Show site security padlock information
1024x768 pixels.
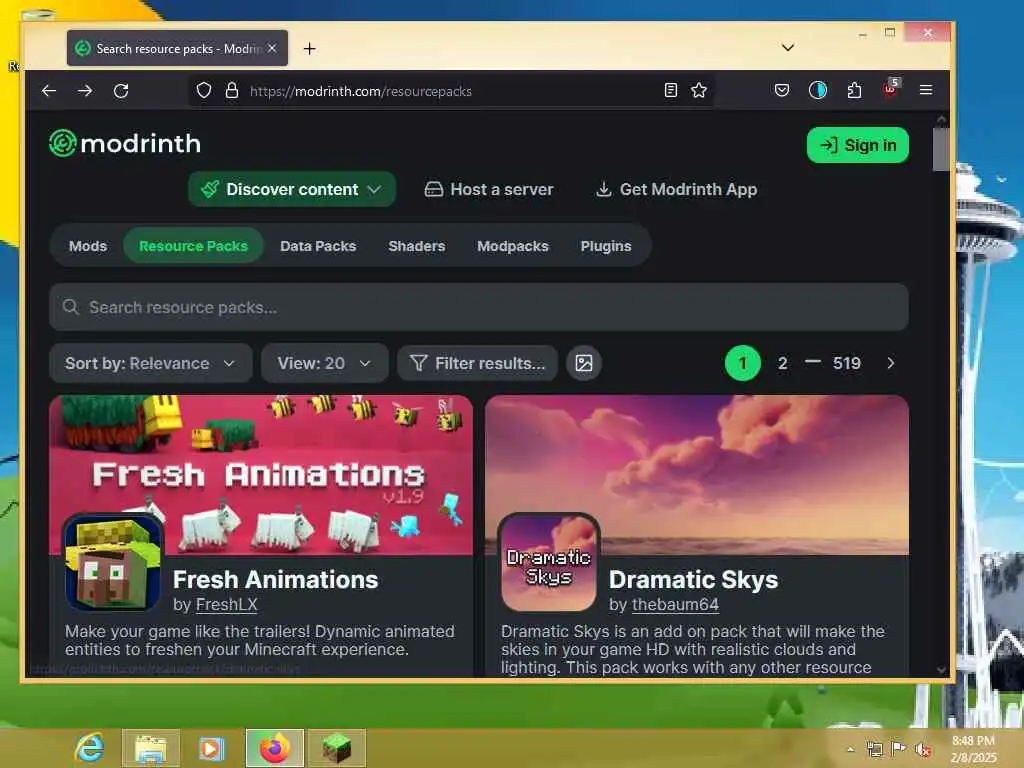point(232,91)
